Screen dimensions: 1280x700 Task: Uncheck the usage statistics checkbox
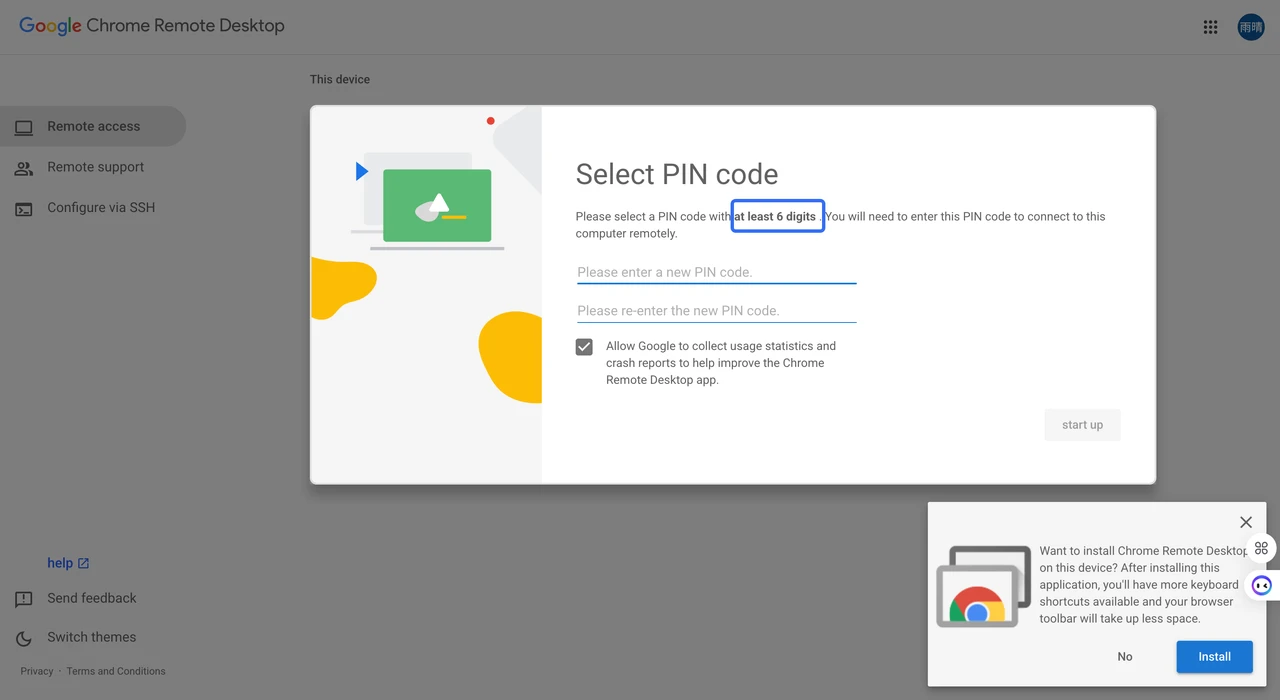pos(584,347)
